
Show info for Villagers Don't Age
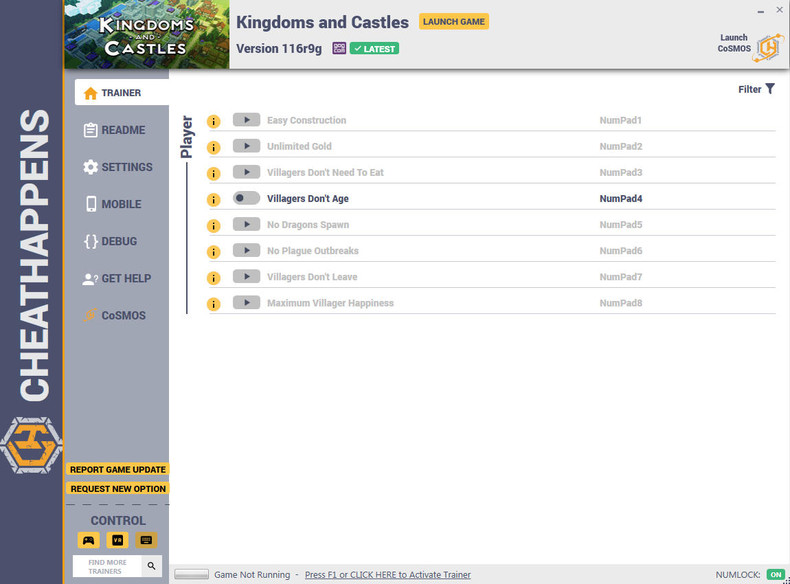214,200
